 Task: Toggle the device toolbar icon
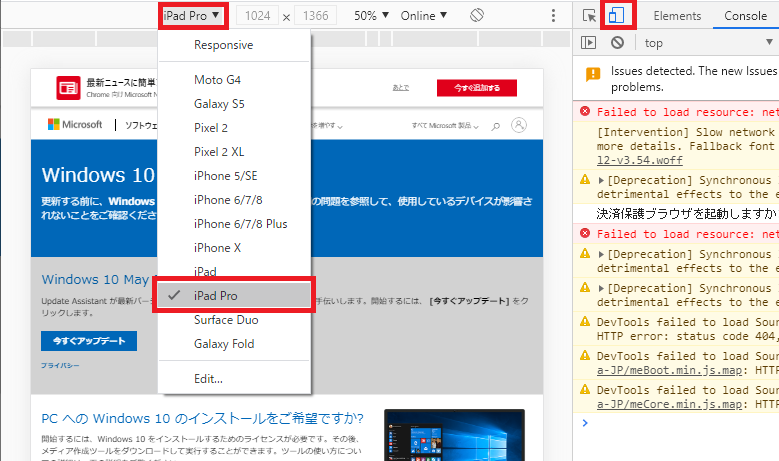[617, 15]
